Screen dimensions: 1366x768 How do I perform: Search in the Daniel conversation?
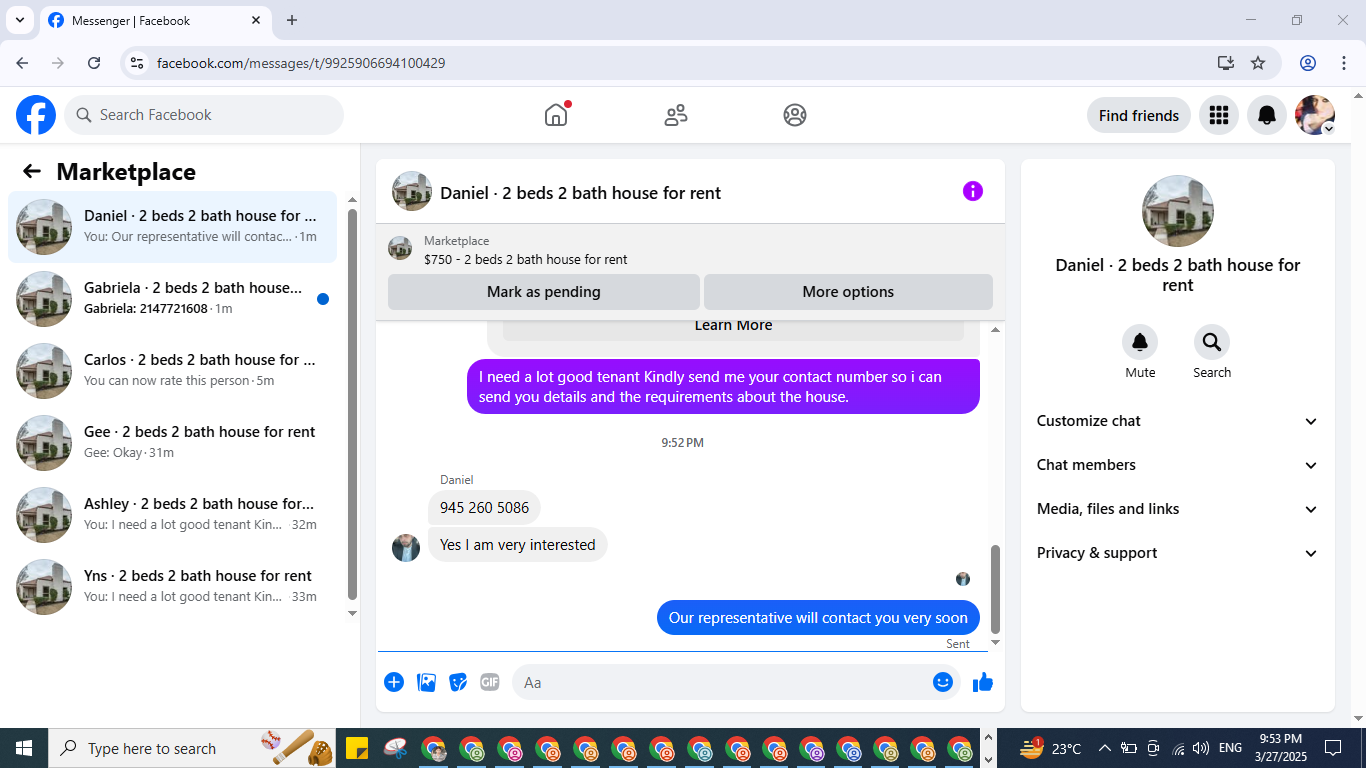pos(1212,343)
